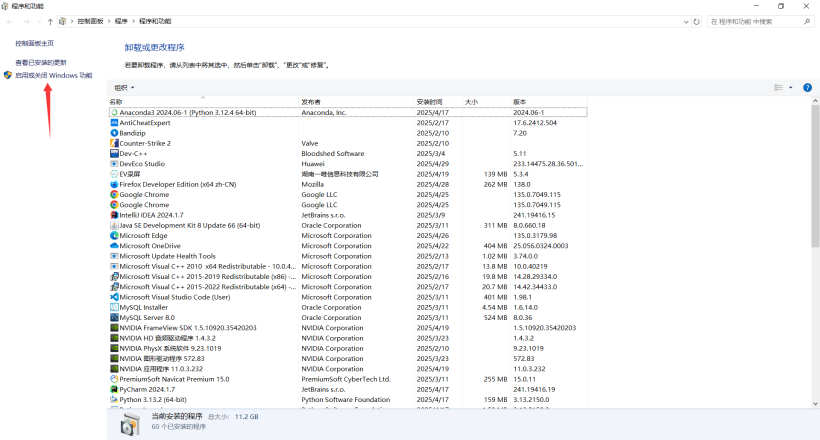Click the blue help question mark icon
The width and height of the screenshot is (820, 440).
click(807, 87)
